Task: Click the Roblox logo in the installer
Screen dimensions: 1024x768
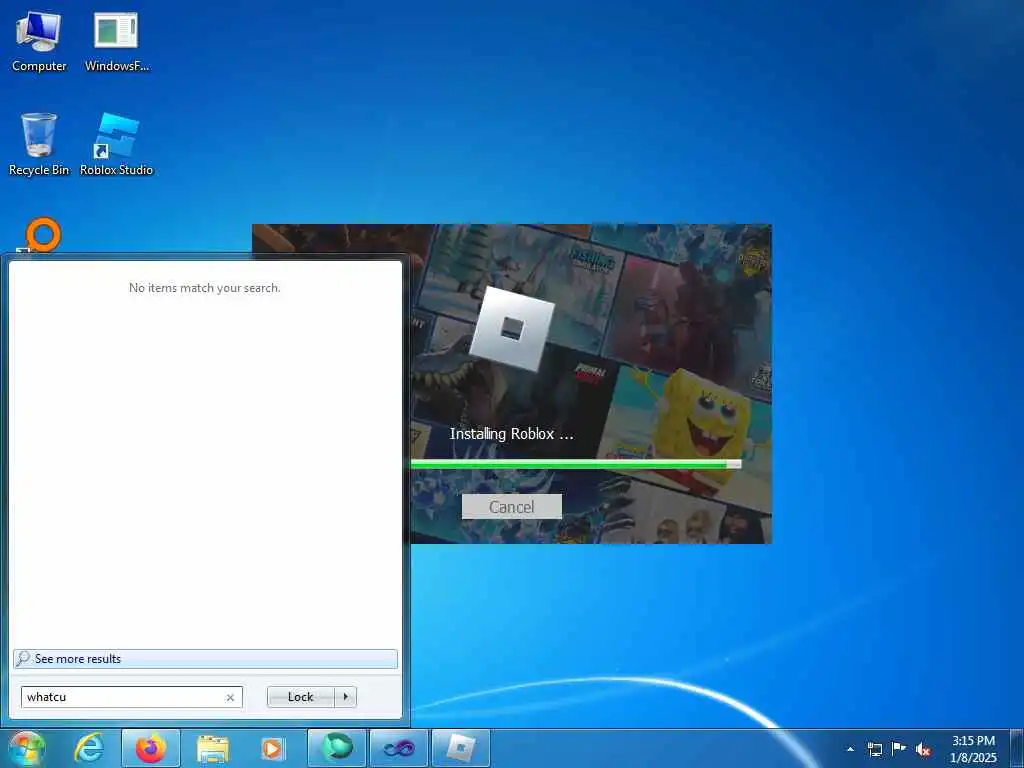Action: coord(512,328)
